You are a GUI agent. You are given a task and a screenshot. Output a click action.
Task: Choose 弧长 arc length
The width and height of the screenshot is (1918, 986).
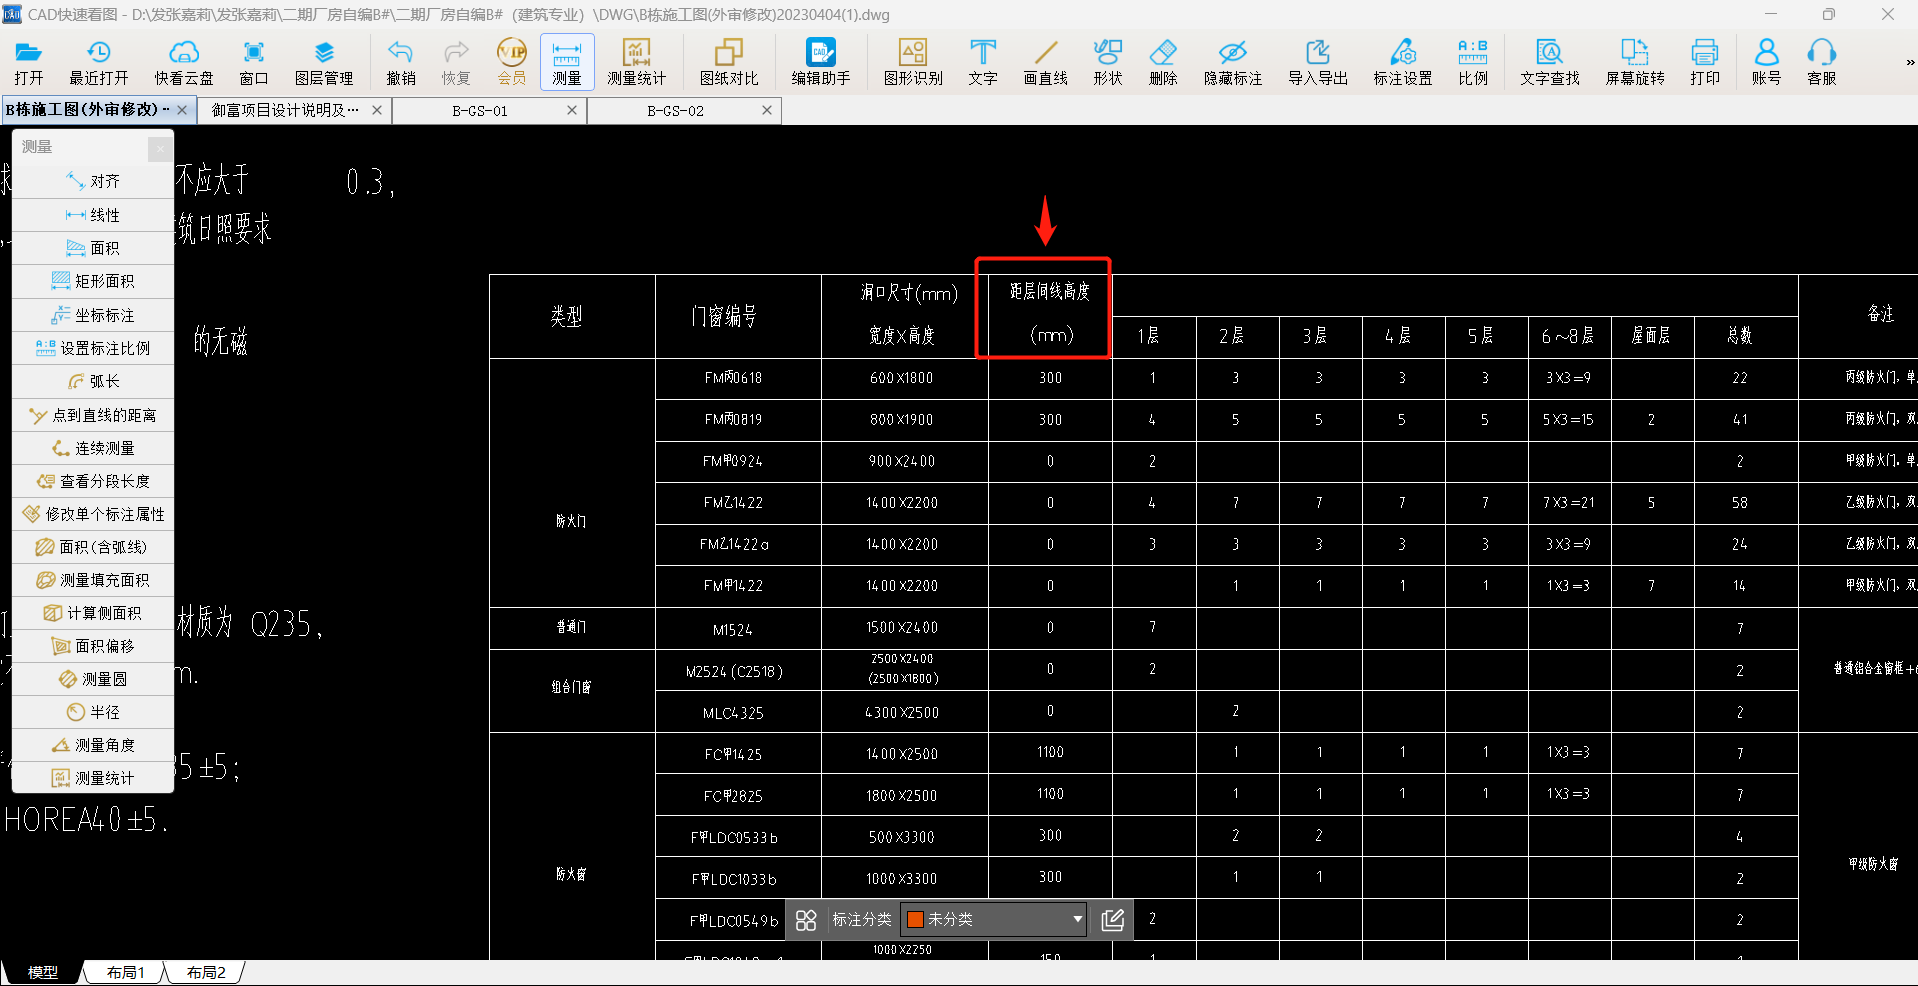[93, 381]
